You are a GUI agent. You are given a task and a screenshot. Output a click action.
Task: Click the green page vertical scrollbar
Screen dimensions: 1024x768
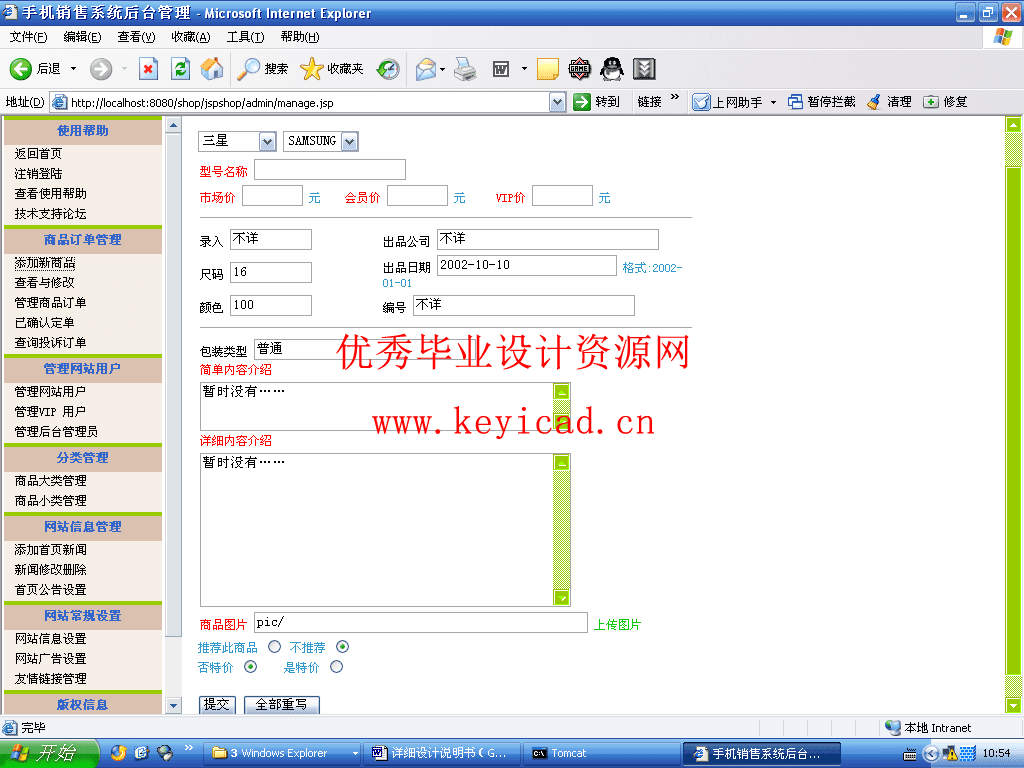click(1013, 420)
